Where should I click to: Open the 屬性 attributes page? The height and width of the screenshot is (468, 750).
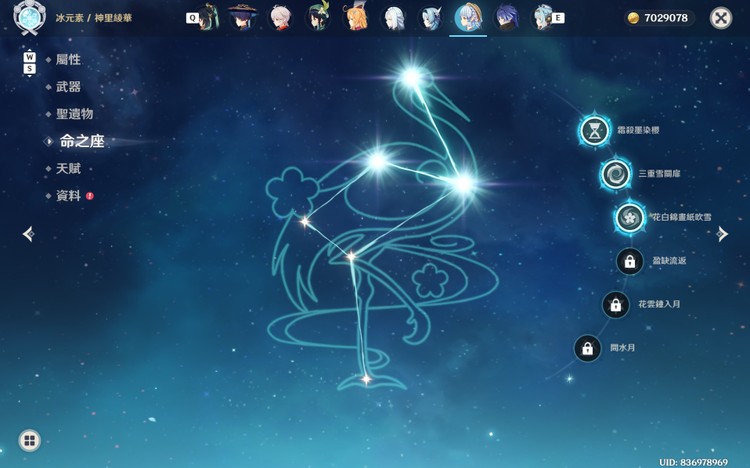coord(68,60)
